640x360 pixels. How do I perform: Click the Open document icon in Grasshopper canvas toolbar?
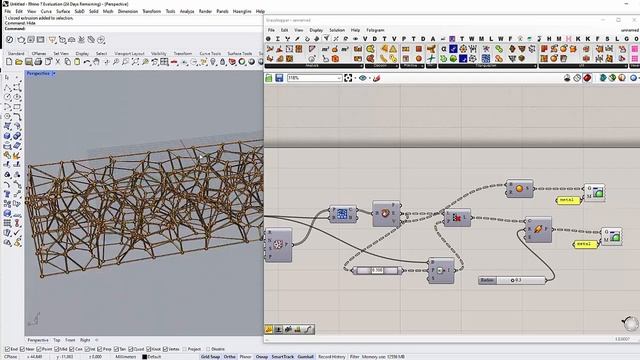click(x=269, y=78)
